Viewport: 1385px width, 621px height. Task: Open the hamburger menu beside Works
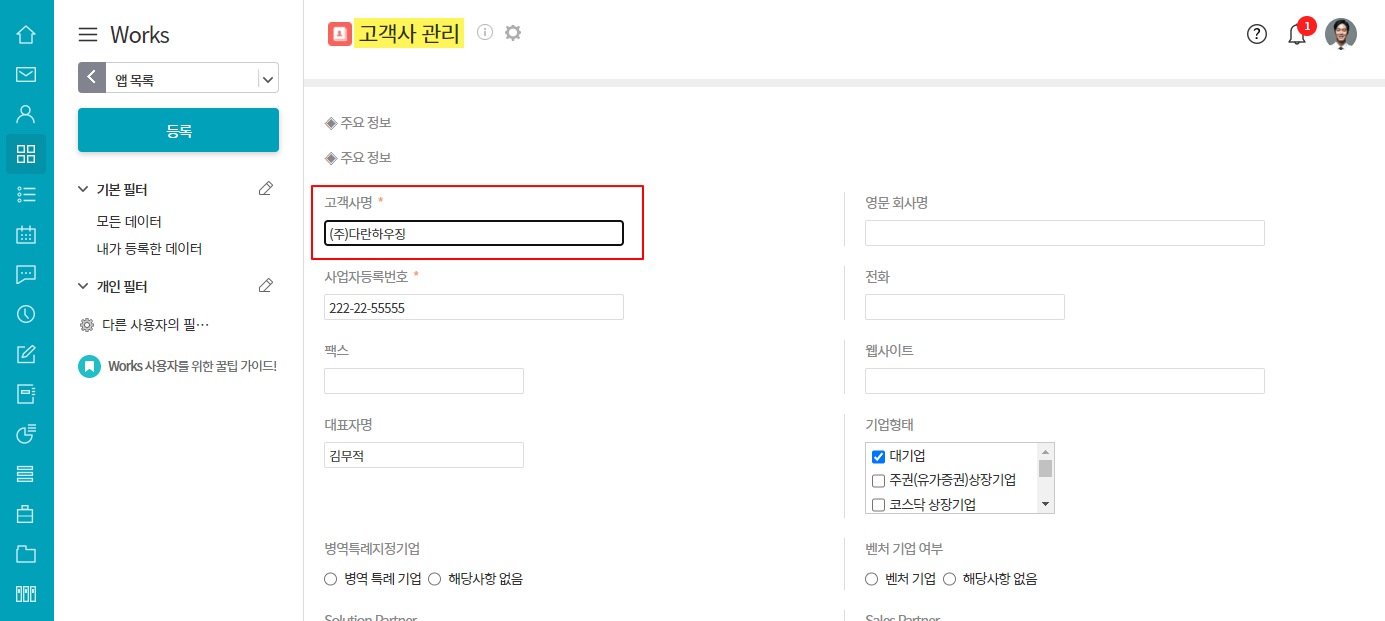[x=88, y=35]
